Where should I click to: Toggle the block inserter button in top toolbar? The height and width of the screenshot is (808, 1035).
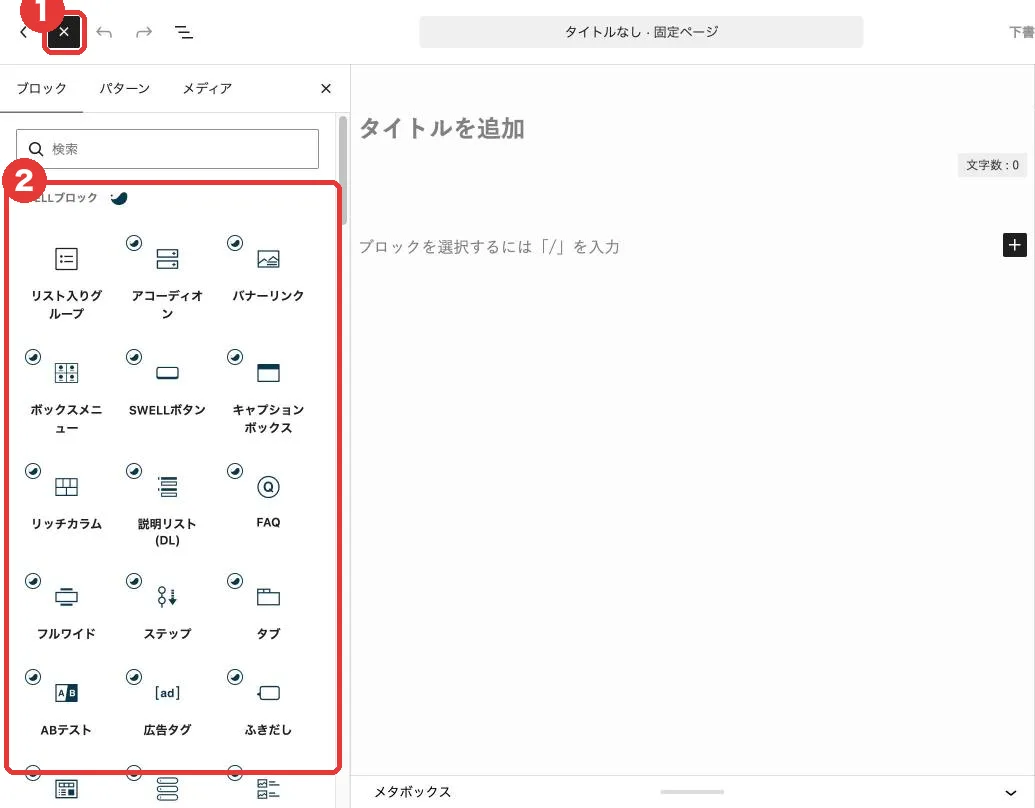(x=64, y=32)
